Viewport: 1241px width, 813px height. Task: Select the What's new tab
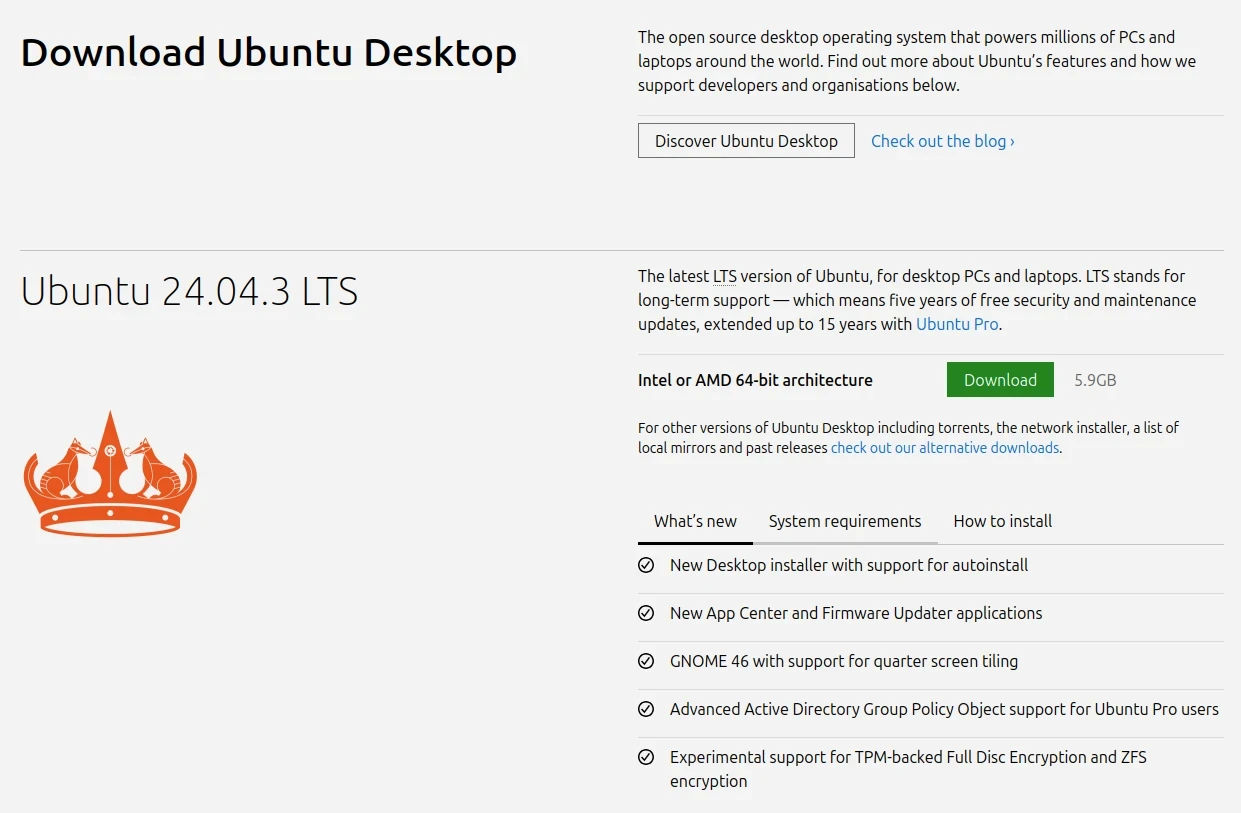coord(695,521)
